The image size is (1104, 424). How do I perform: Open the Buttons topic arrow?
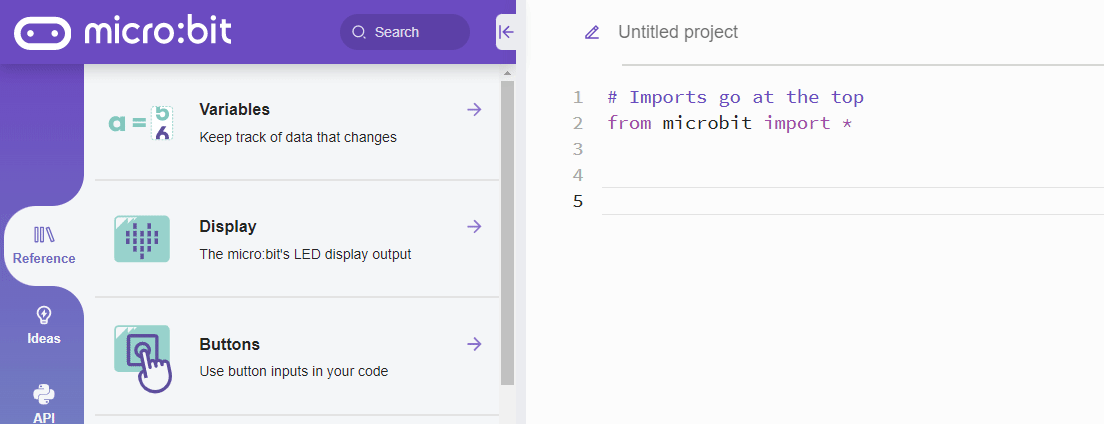[x=475, y=344]
